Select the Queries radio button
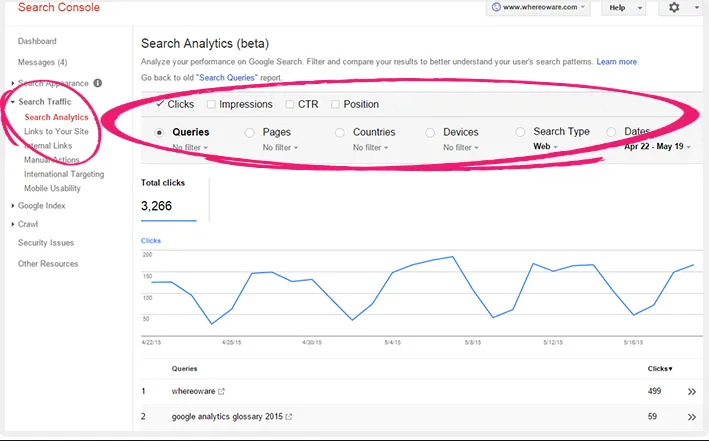Image resolution: width=709 pixels, height=441 pixels. click(159, 133)
